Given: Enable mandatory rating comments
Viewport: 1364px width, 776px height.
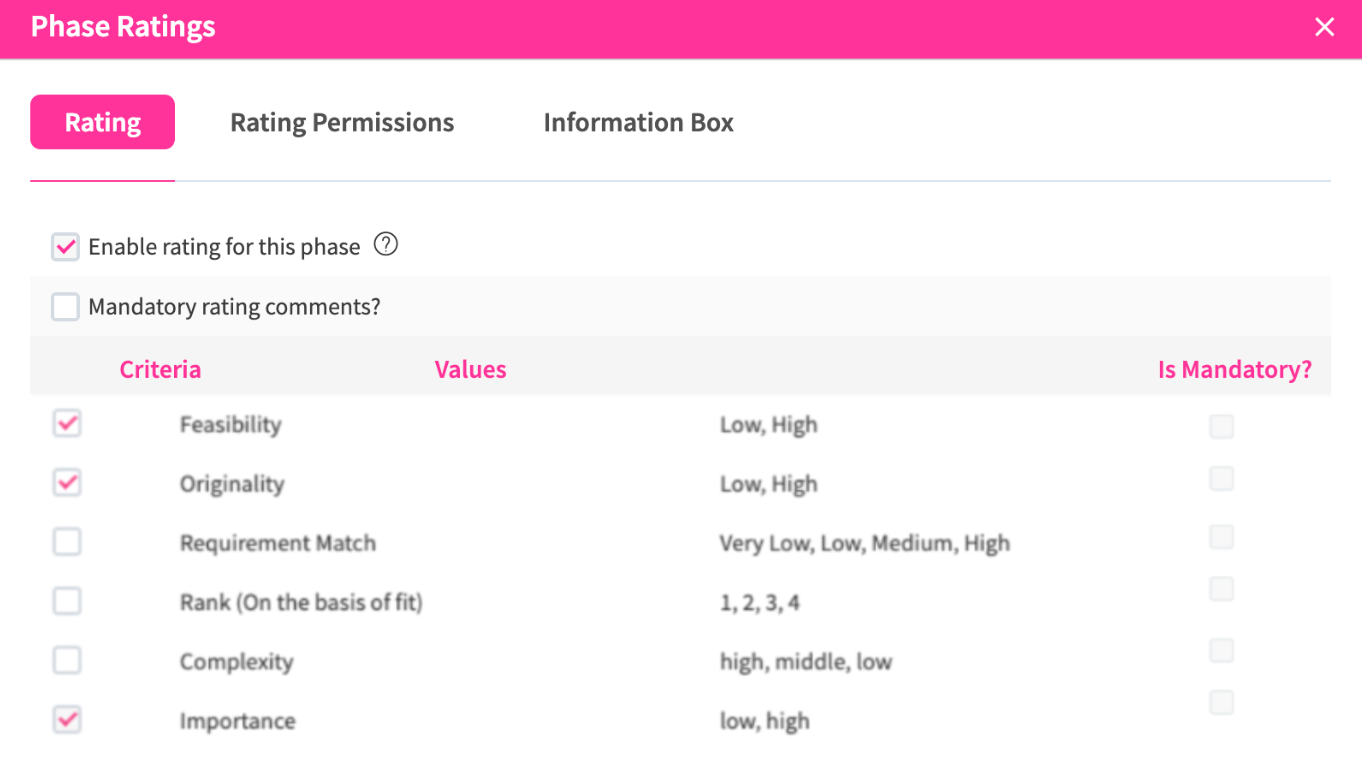Looking at the screenshot, I should (x=66, y=307).
